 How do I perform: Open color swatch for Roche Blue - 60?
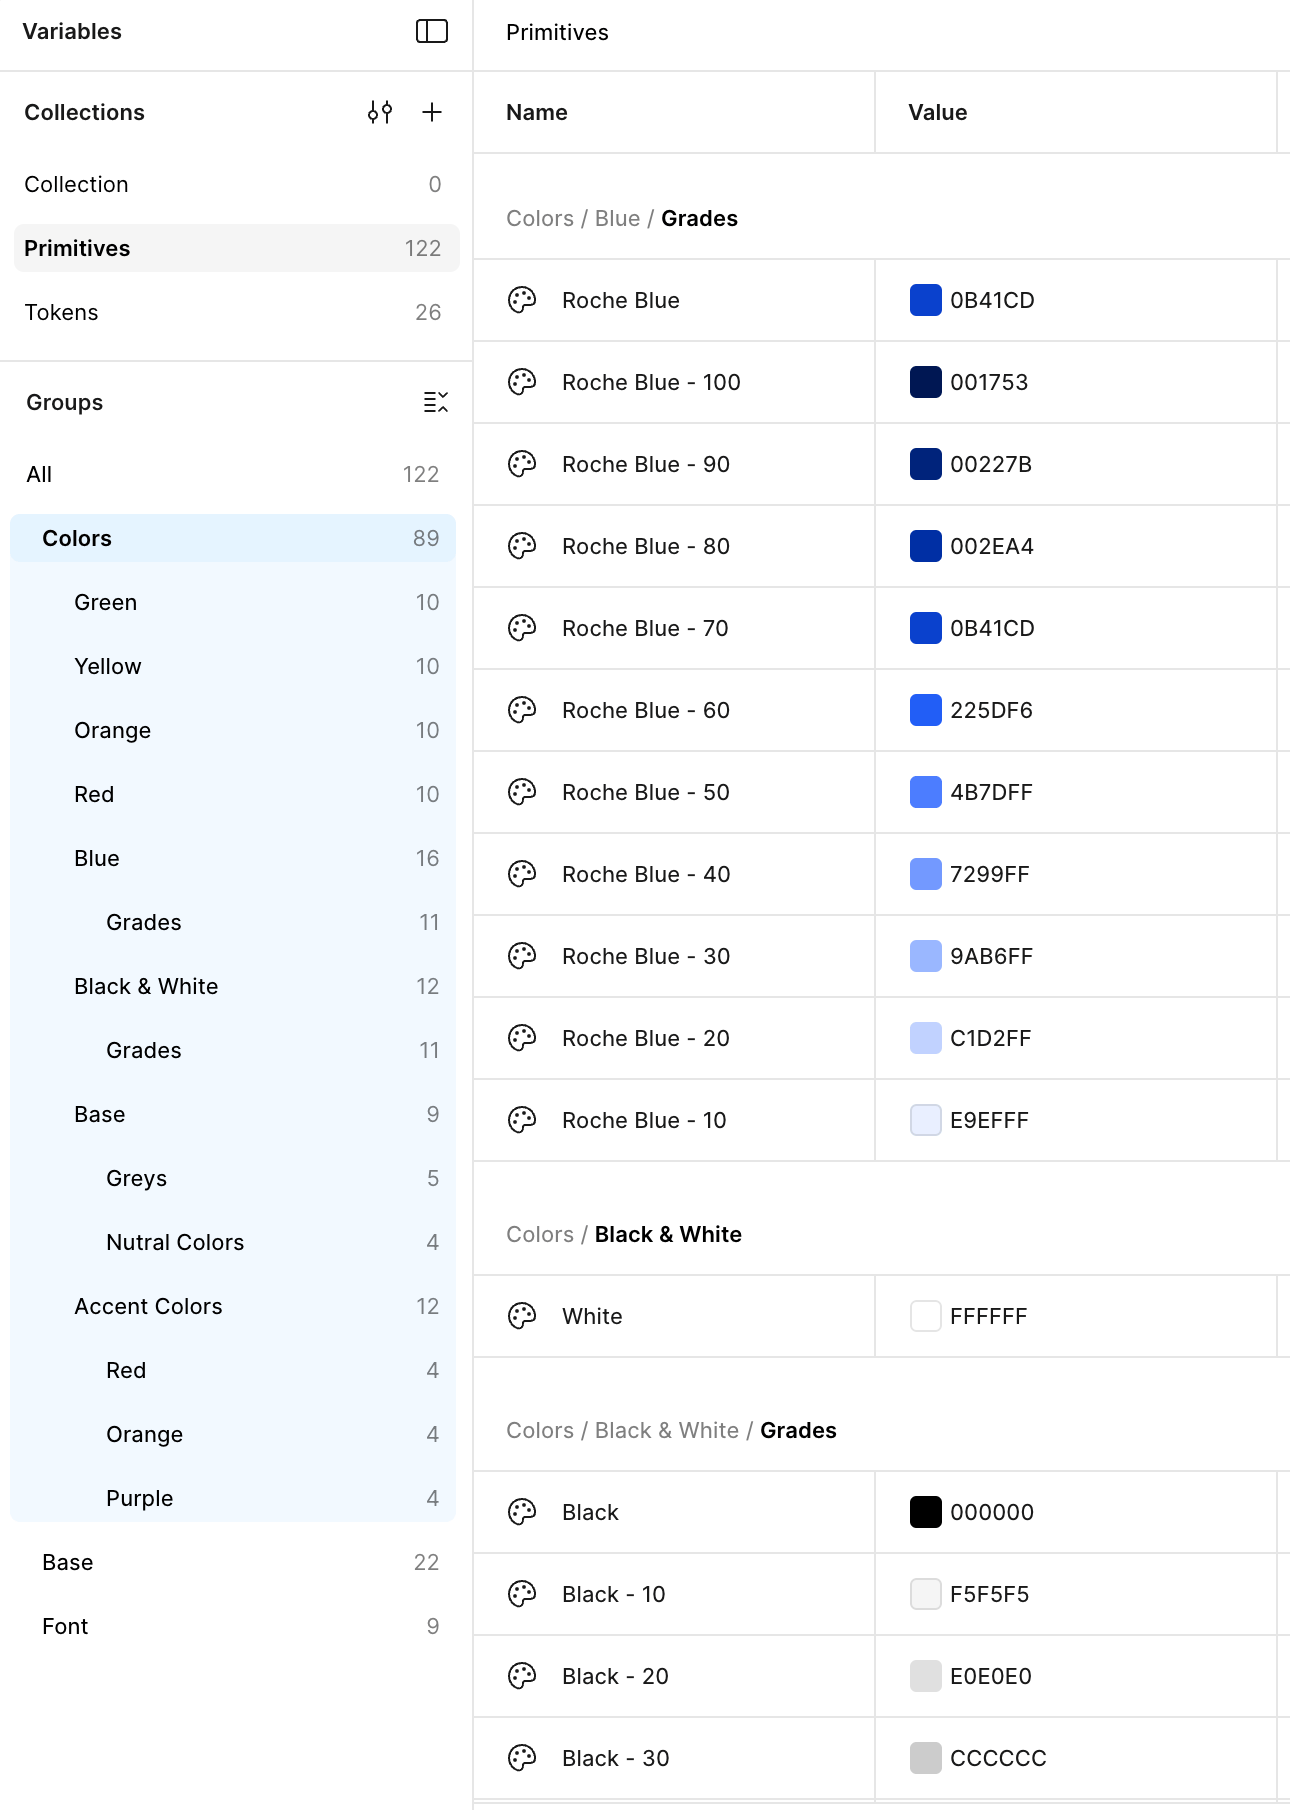[925, 710]
